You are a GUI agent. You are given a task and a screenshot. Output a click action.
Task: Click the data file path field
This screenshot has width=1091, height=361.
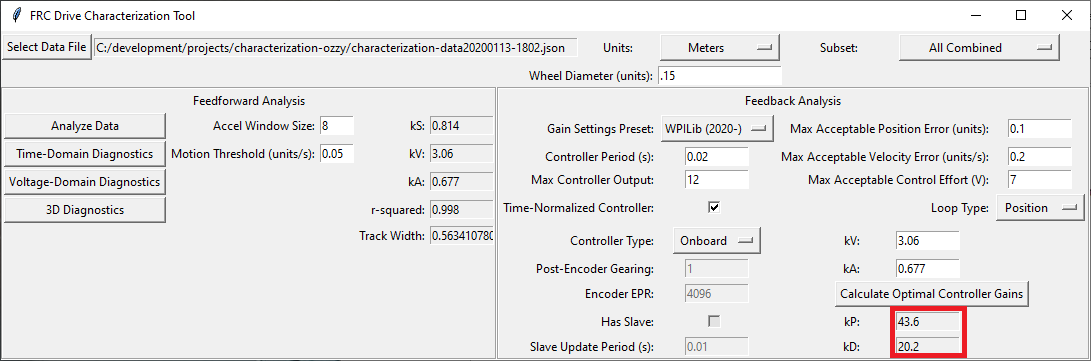[335, 47]
